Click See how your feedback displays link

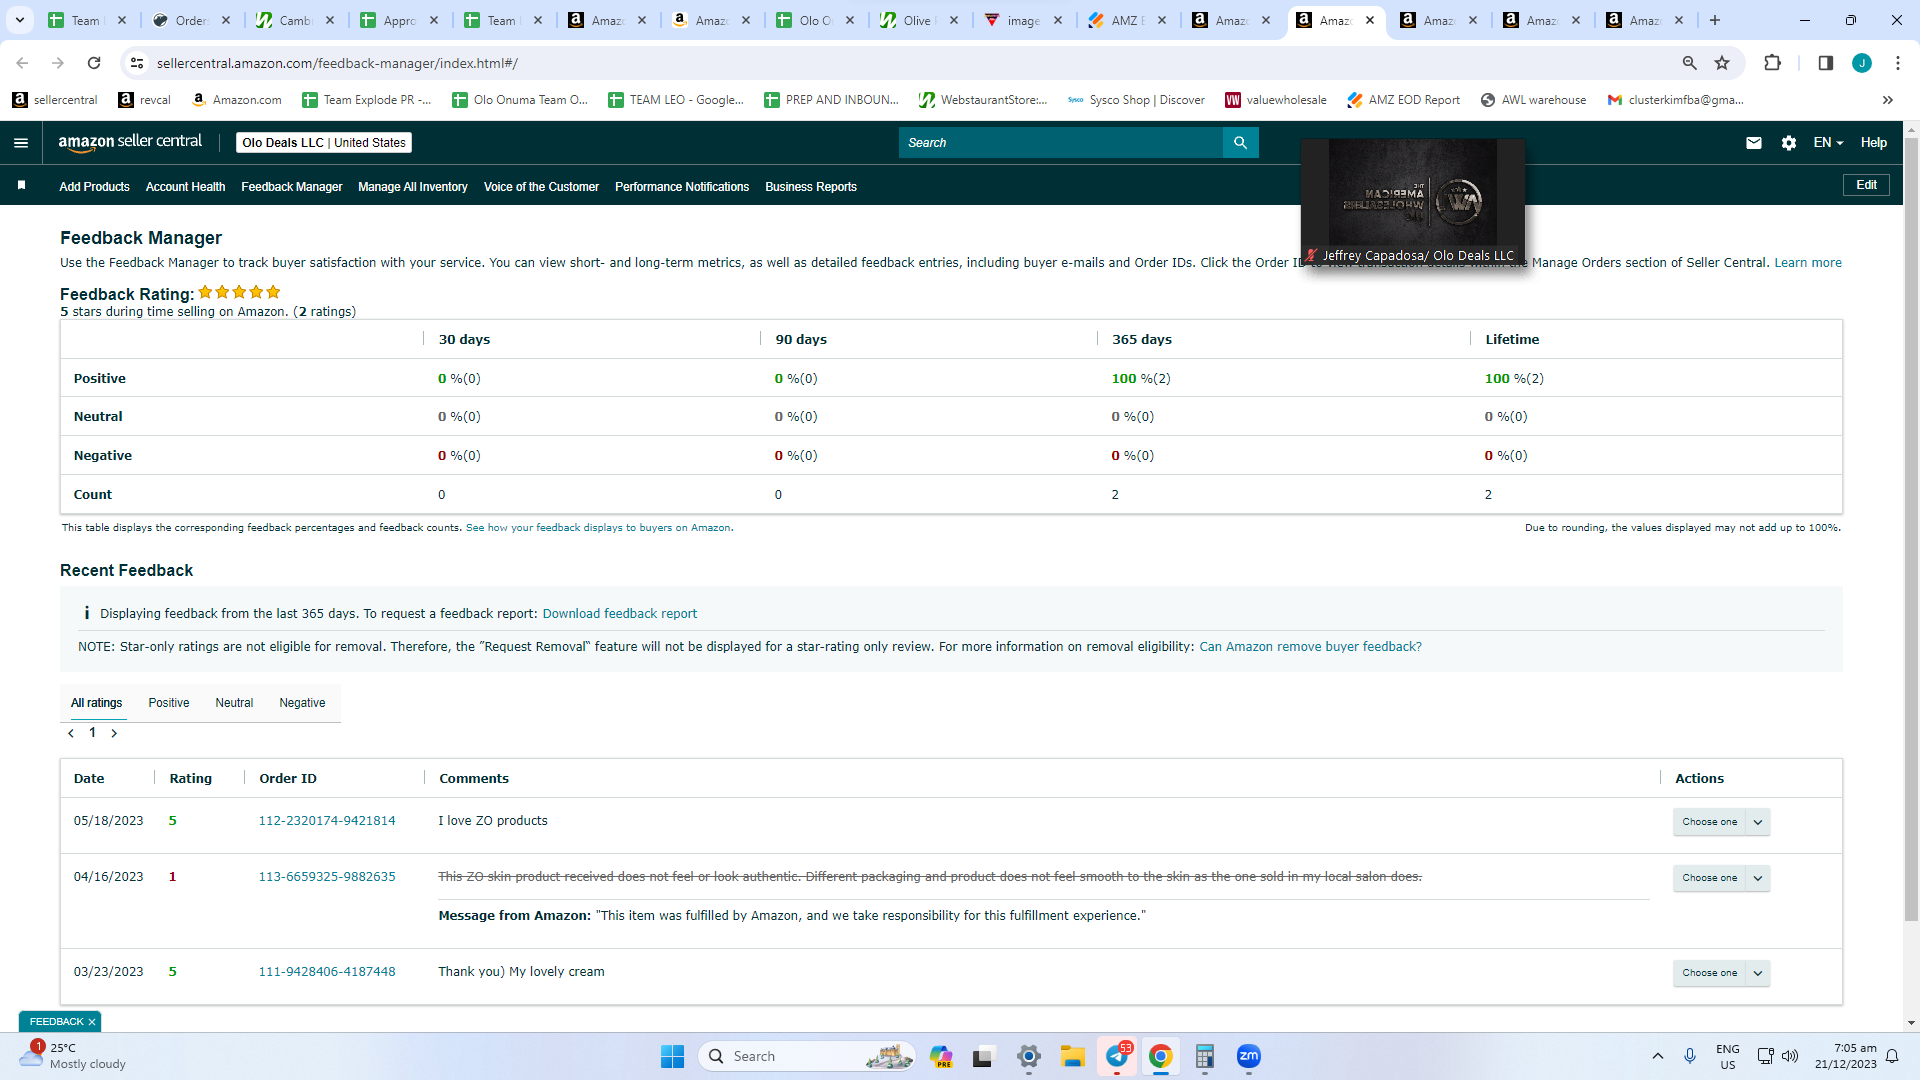tap(598, 528)
